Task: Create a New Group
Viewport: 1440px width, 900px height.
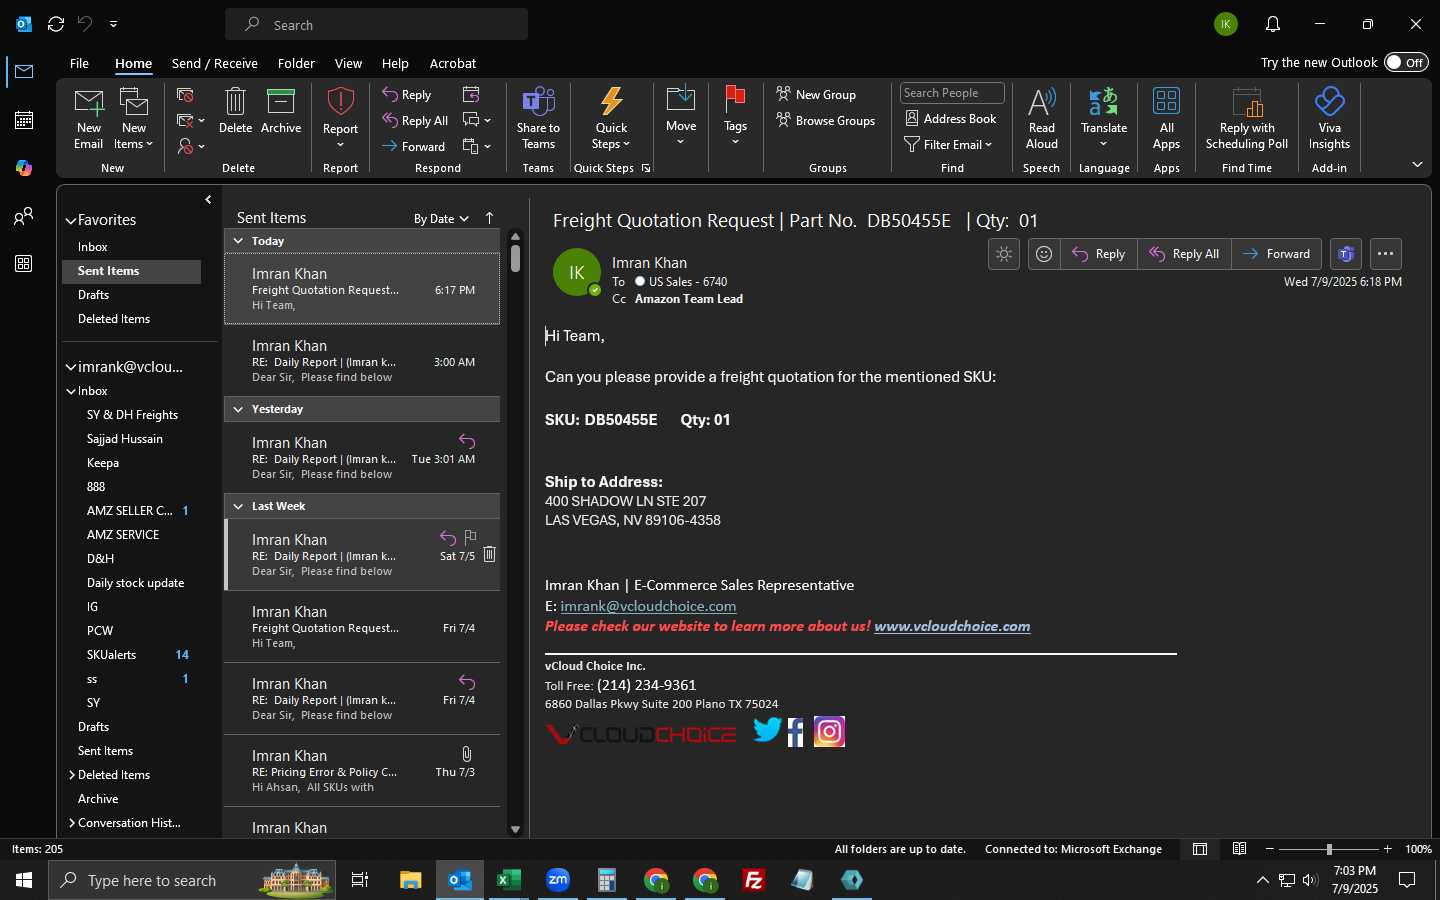Action: click(x=816, y=95)
